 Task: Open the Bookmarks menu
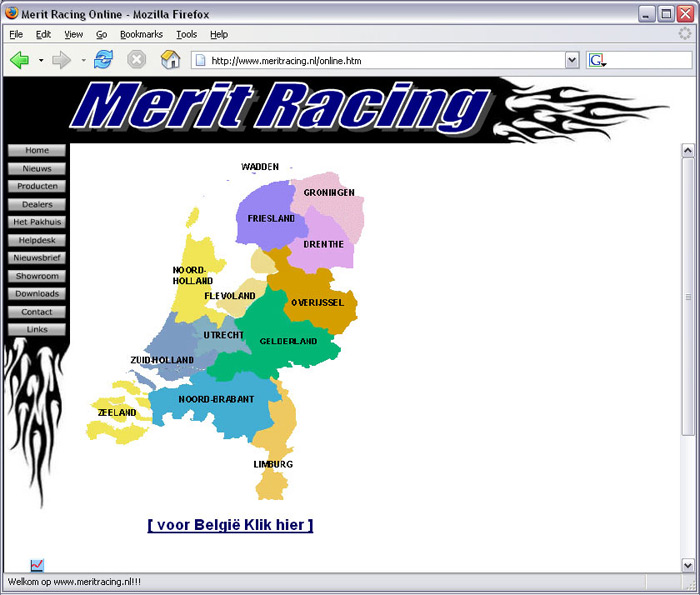(x=142, y=34)
